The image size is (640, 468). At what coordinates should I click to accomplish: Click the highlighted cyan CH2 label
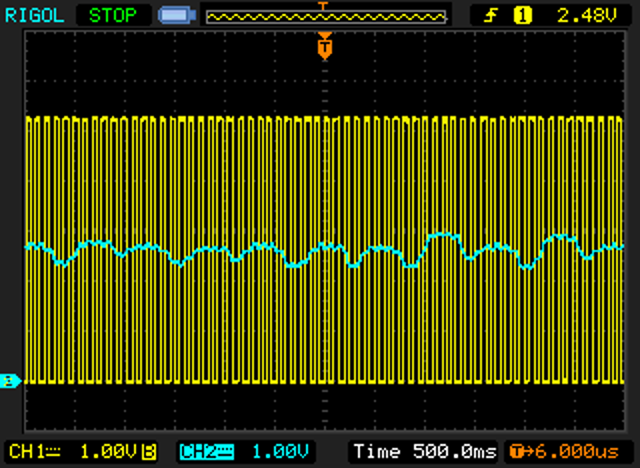coord(207,452)
